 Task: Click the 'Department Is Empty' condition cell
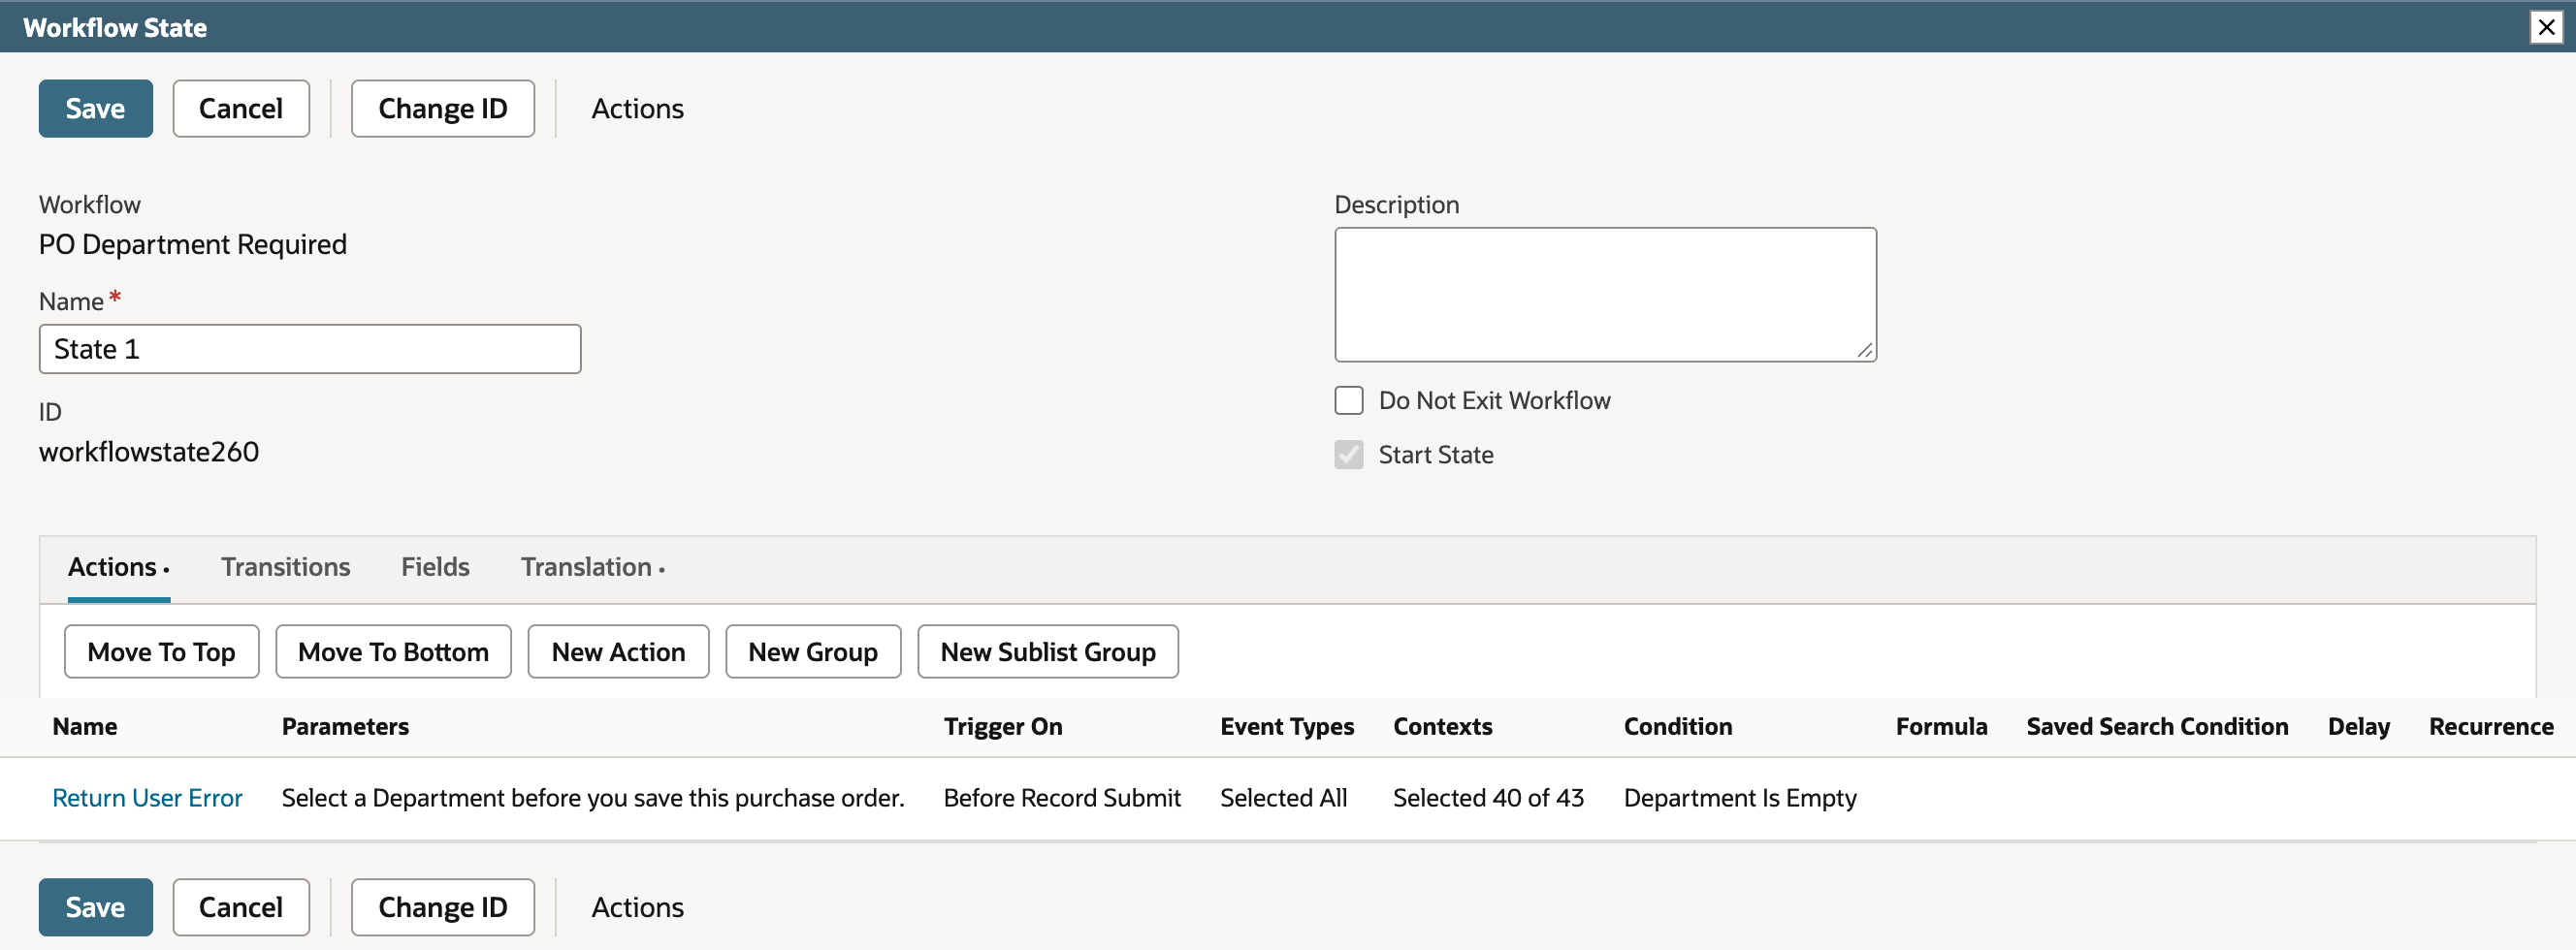point(1740,798)
